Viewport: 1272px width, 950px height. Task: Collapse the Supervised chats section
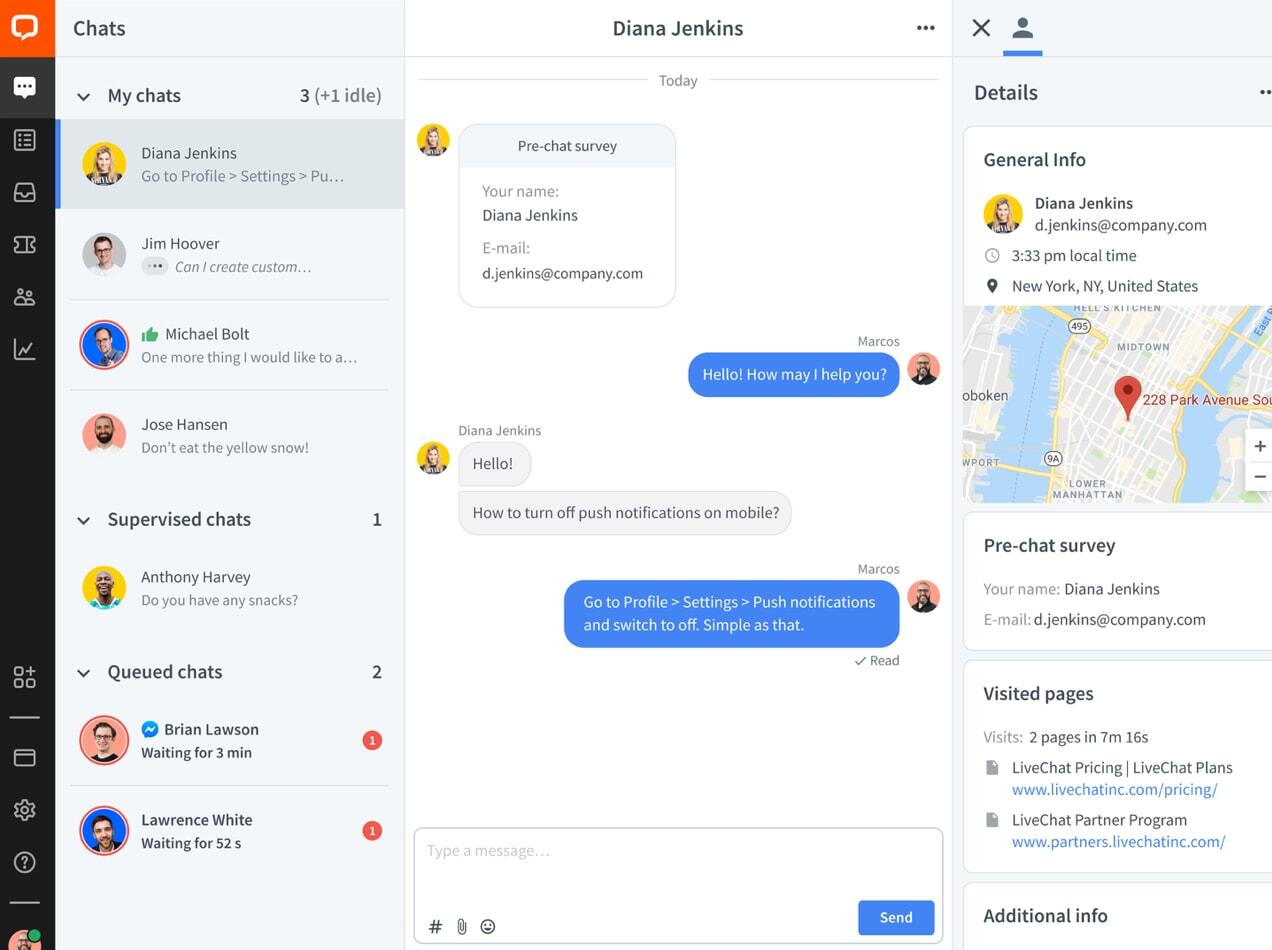tap(84, 519)
